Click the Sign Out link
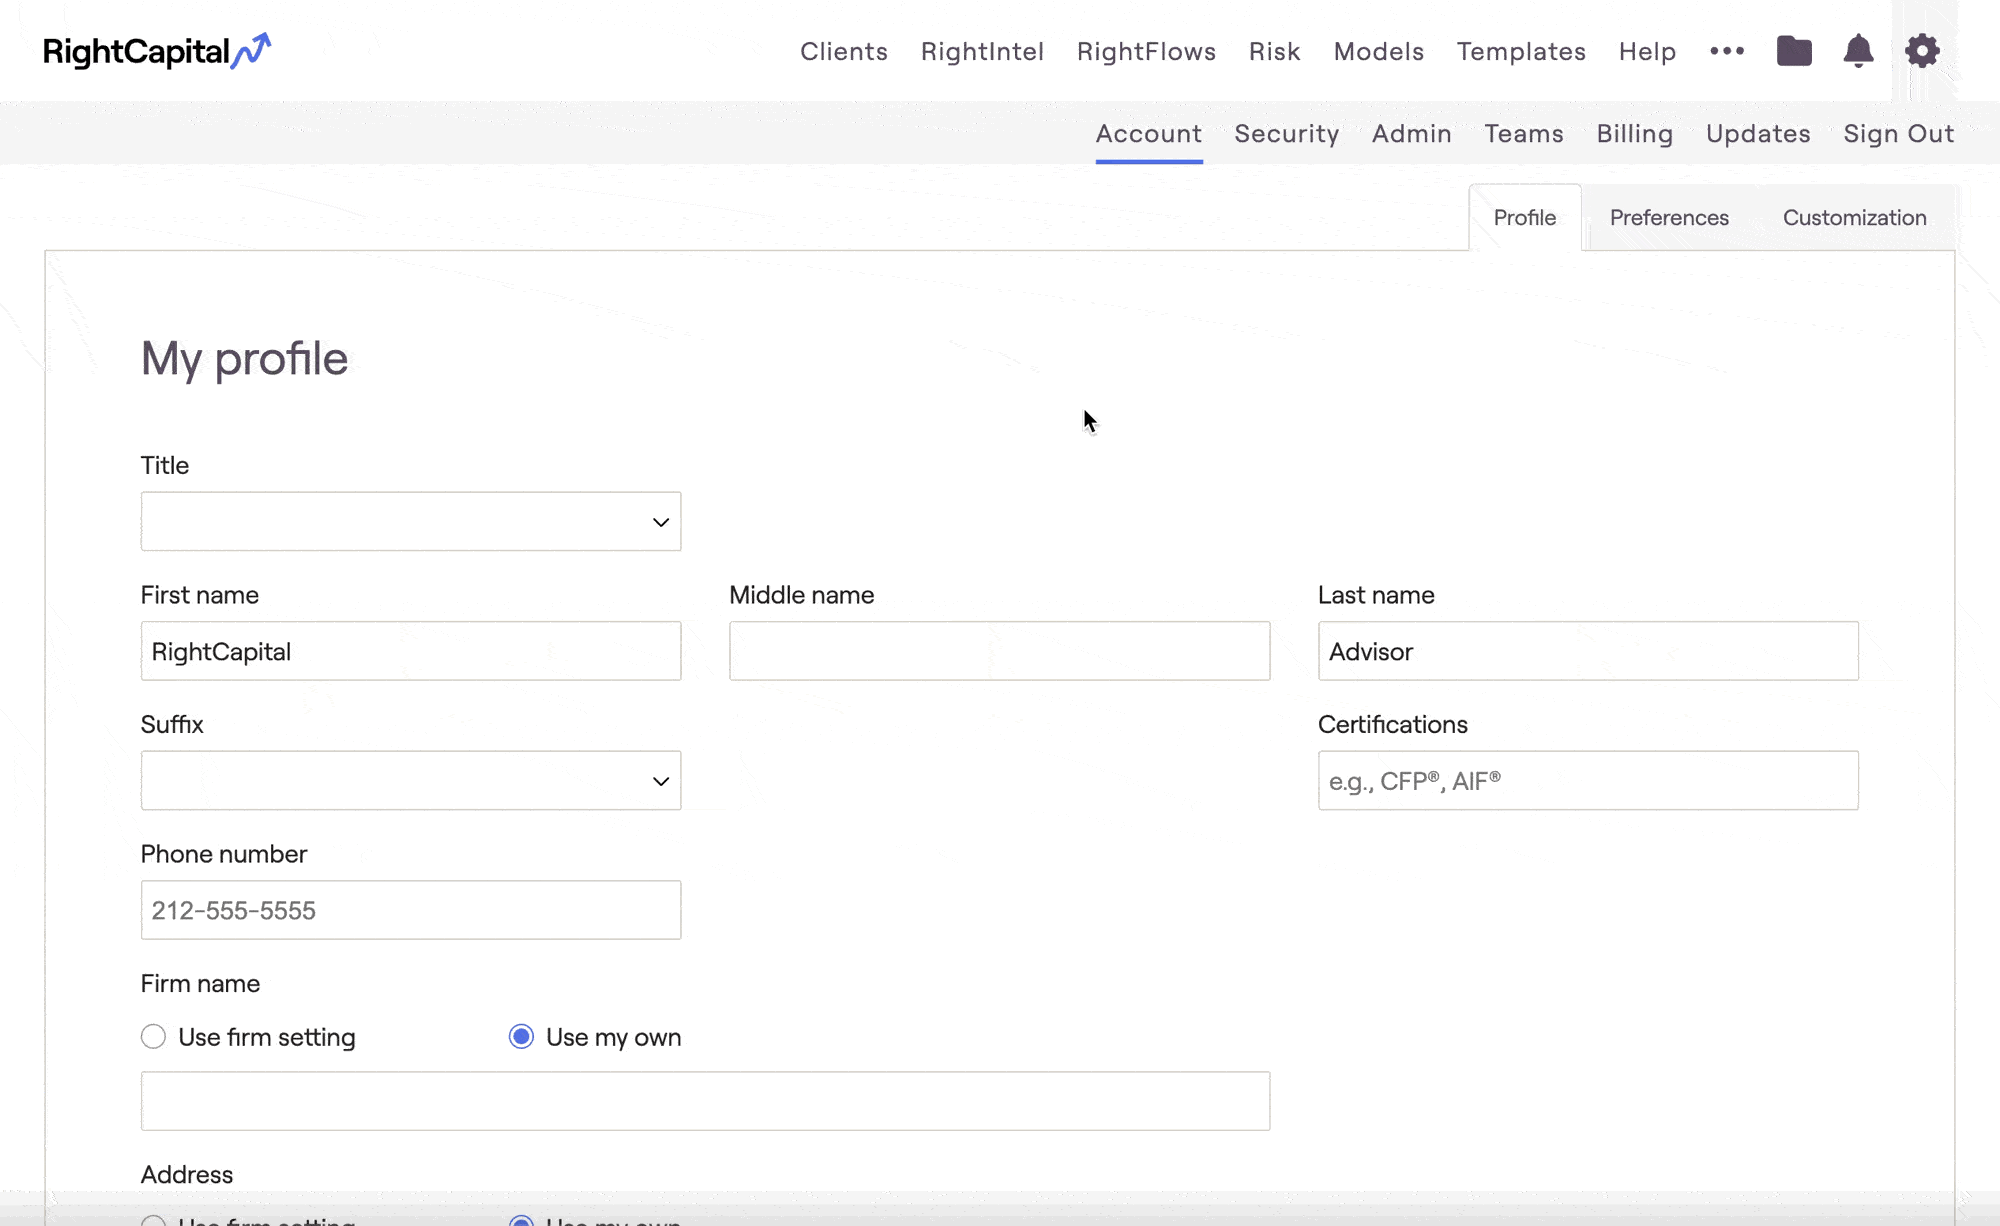This screenshot has width=2000, height=1226. pos(1898,133)
